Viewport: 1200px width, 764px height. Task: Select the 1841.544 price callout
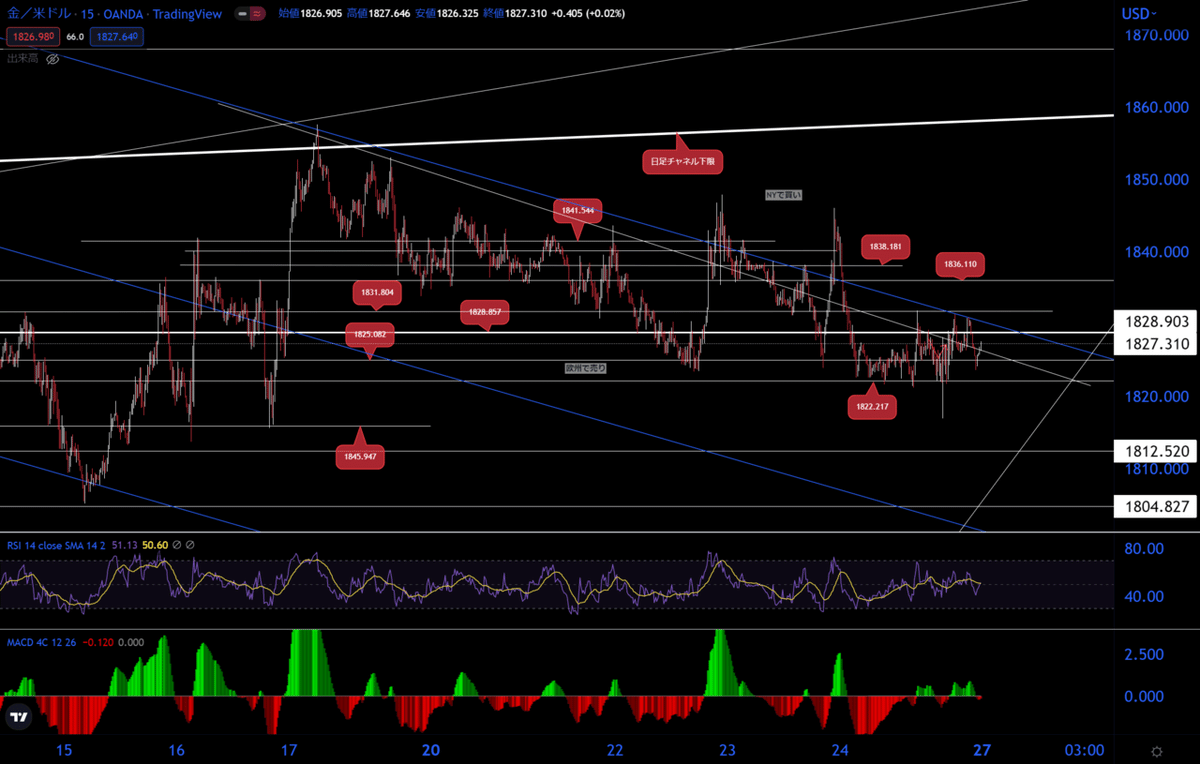tap(578, 210)
